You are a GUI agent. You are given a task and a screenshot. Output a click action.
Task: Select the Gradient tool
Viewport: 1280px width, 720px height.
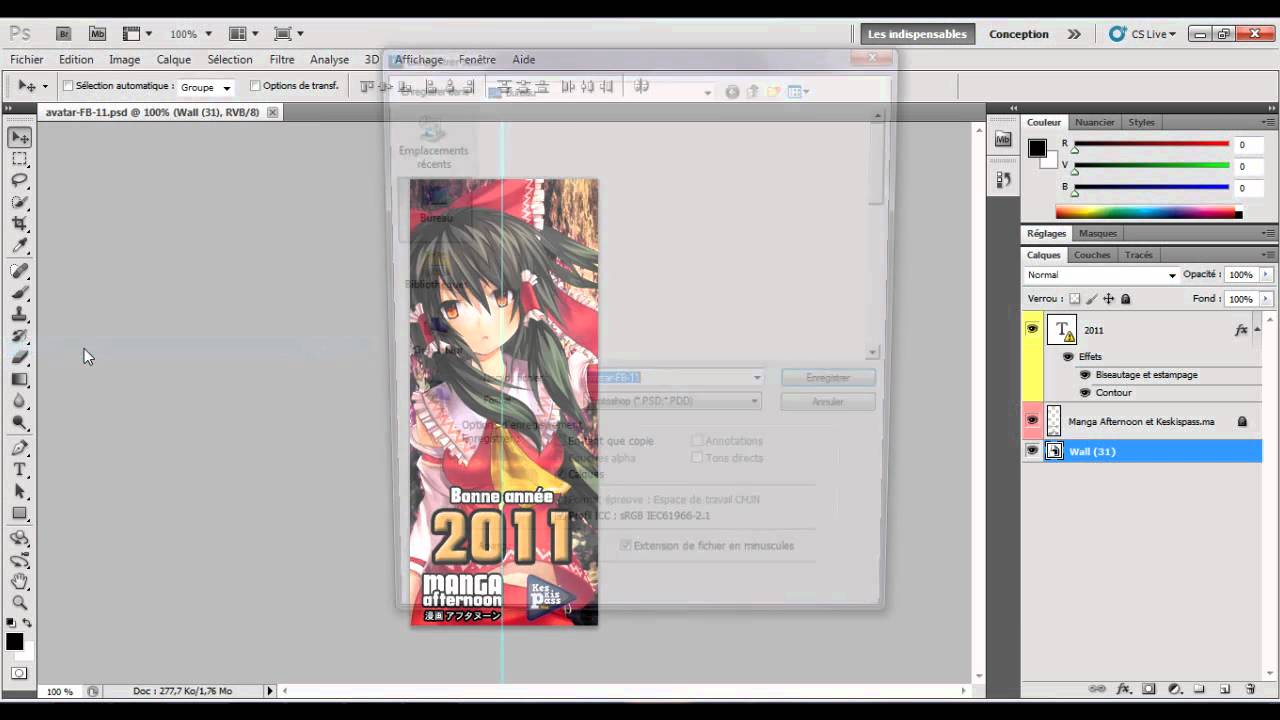[x=20, y=379]
